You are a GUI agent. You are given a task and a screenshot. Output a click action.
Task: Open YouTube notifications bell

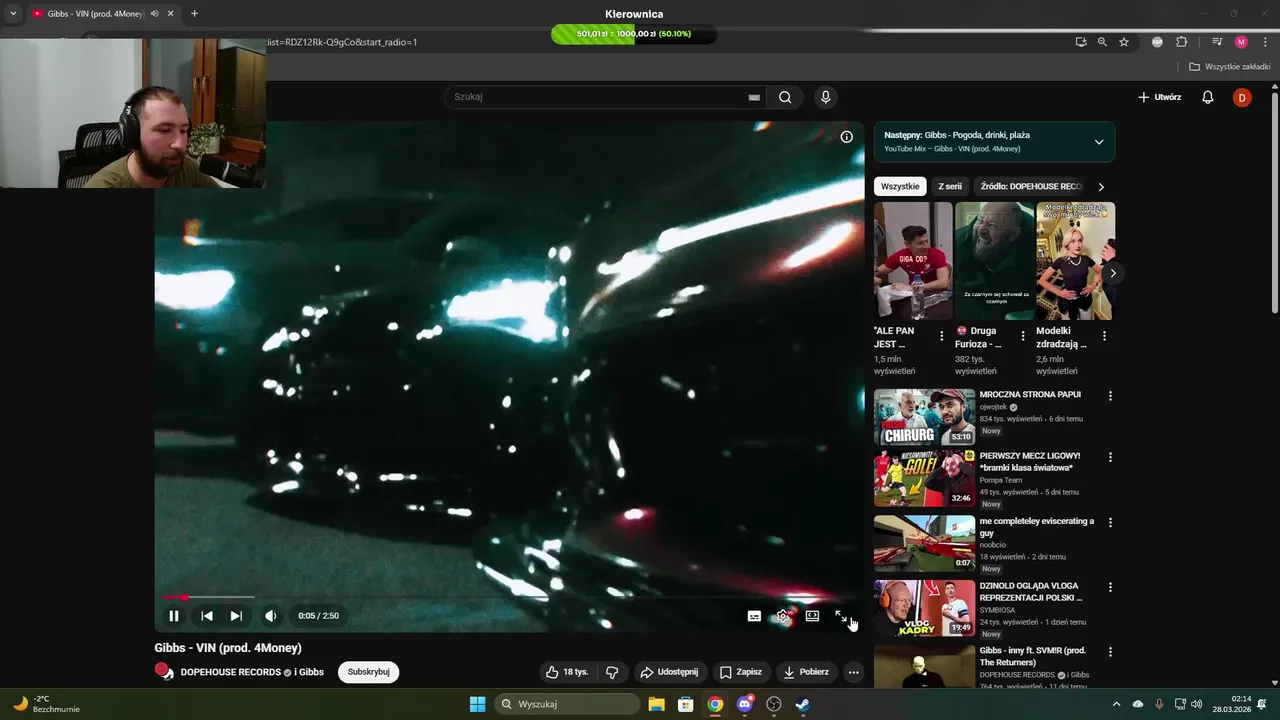point(1208,97)
